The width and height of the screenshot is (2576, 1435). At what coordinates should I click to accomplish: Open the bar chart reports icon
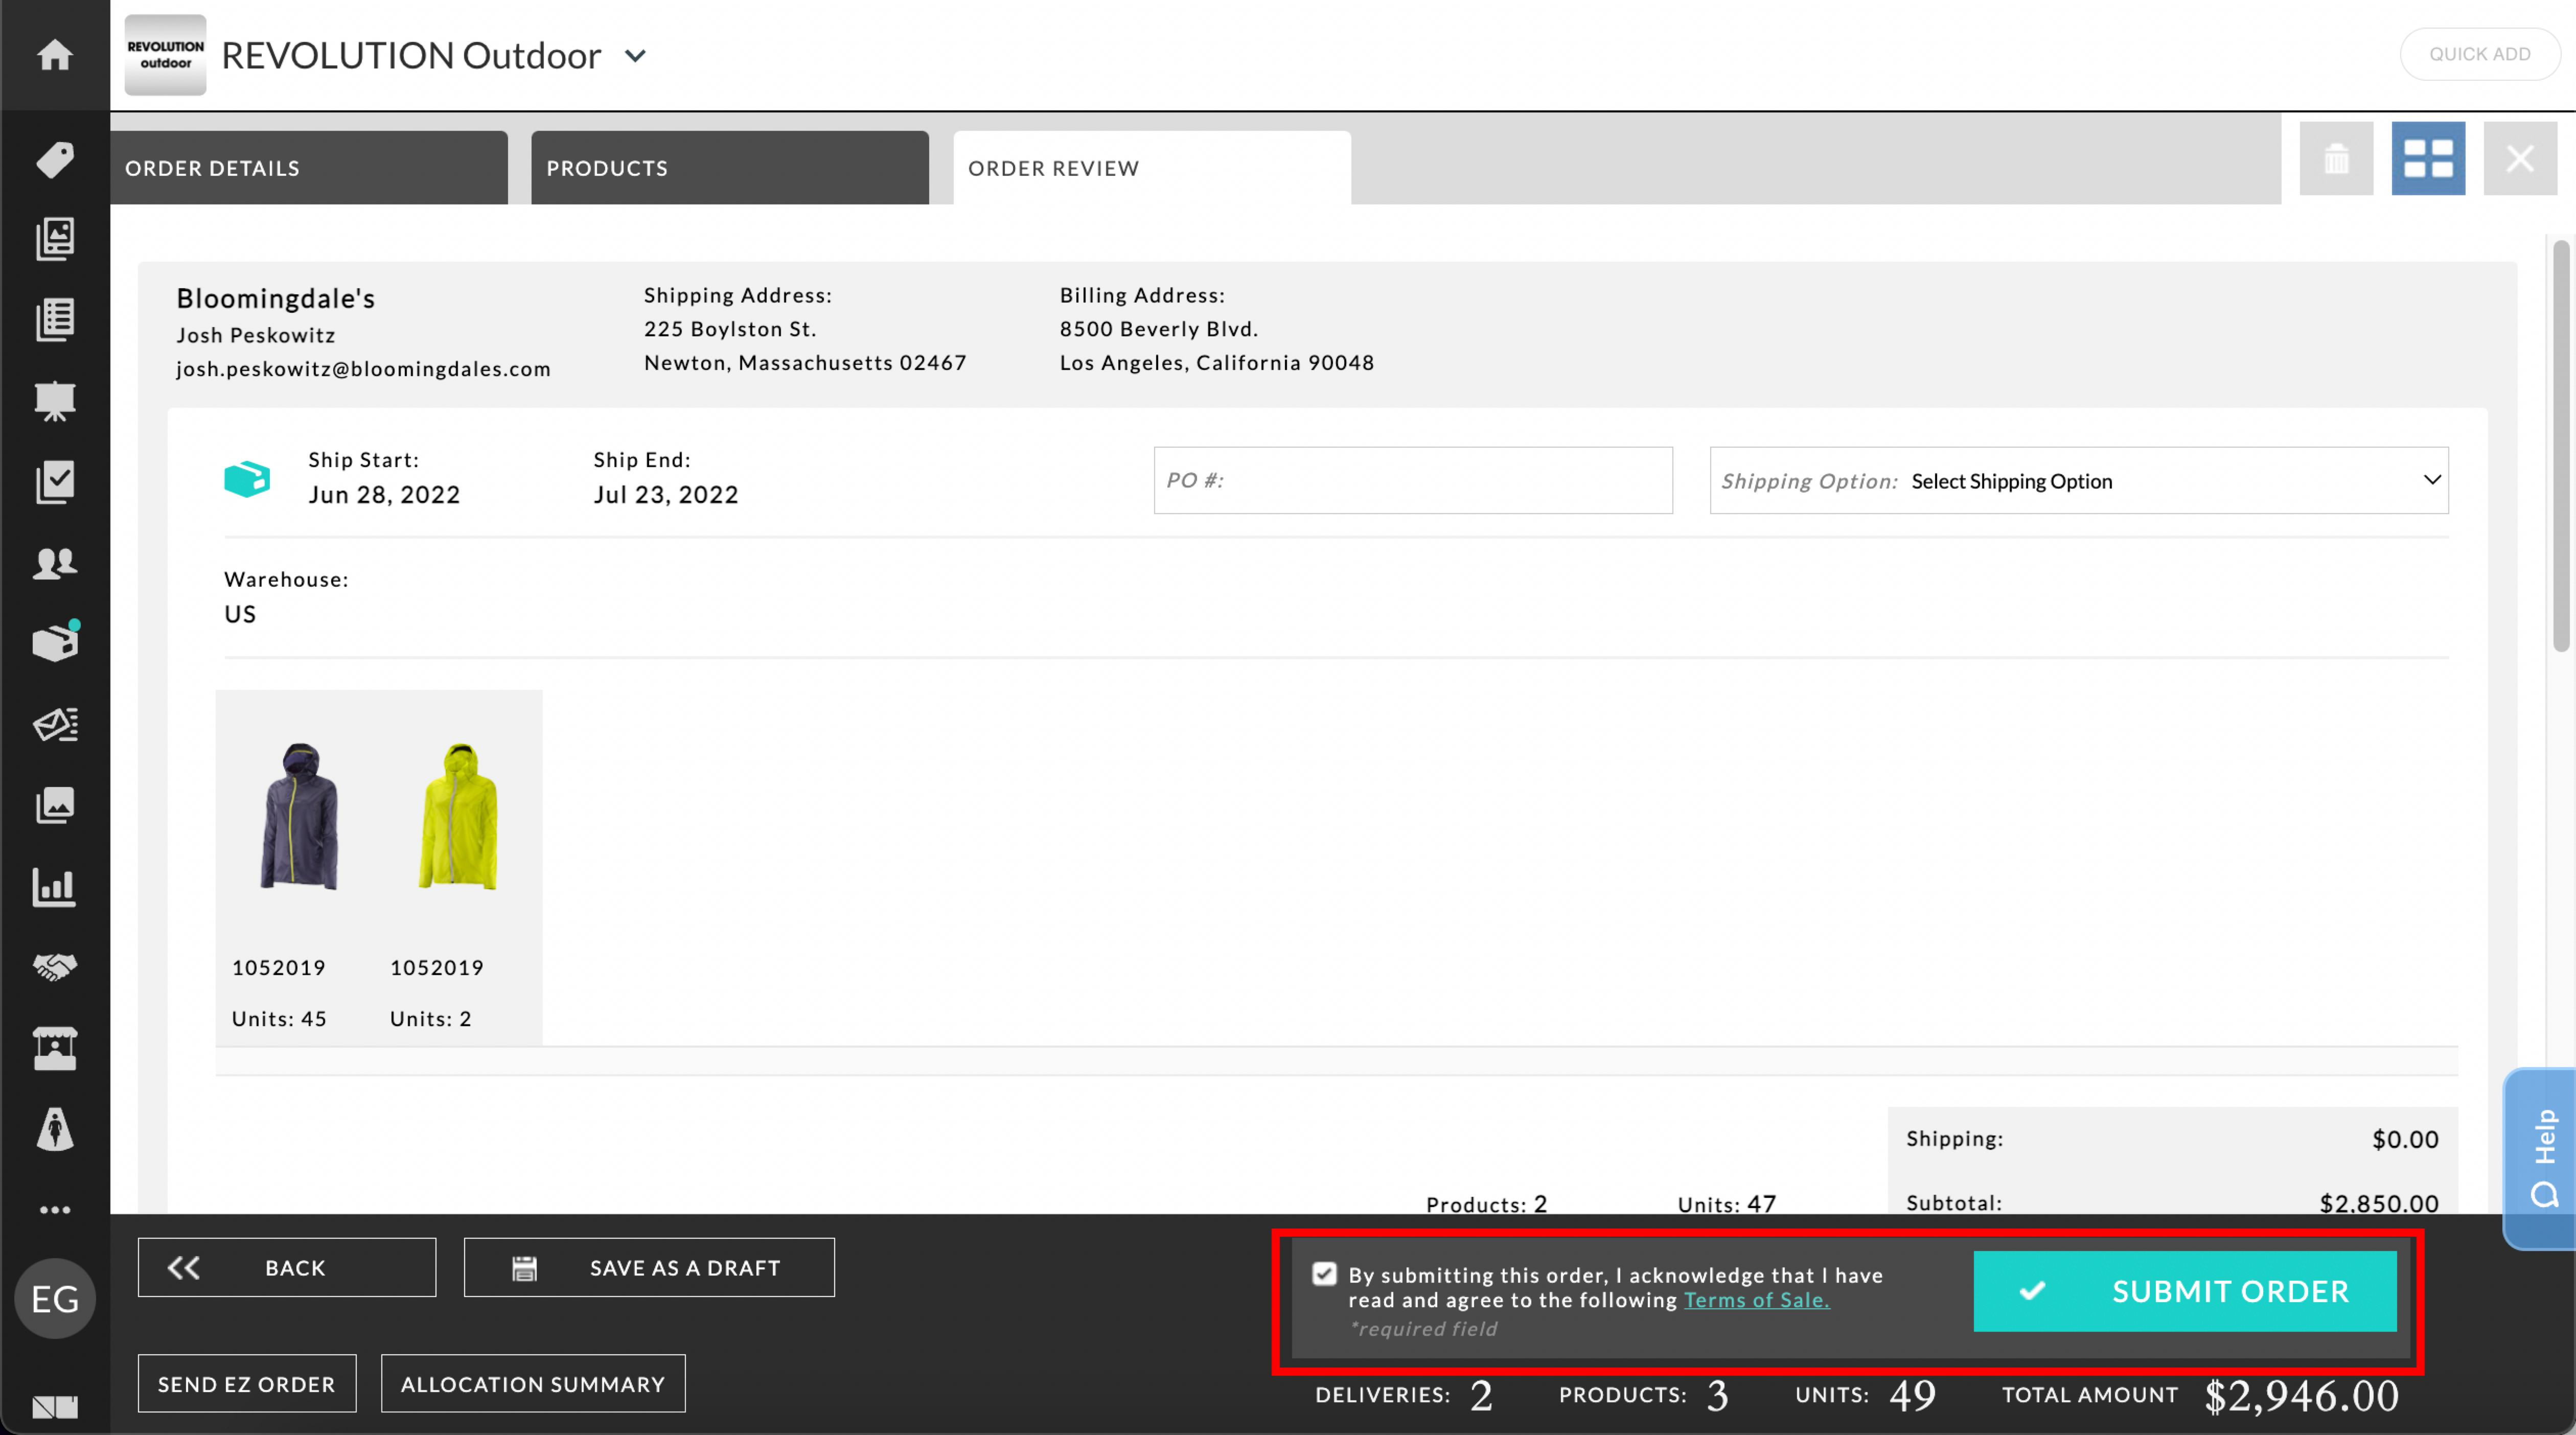(55, 887)
